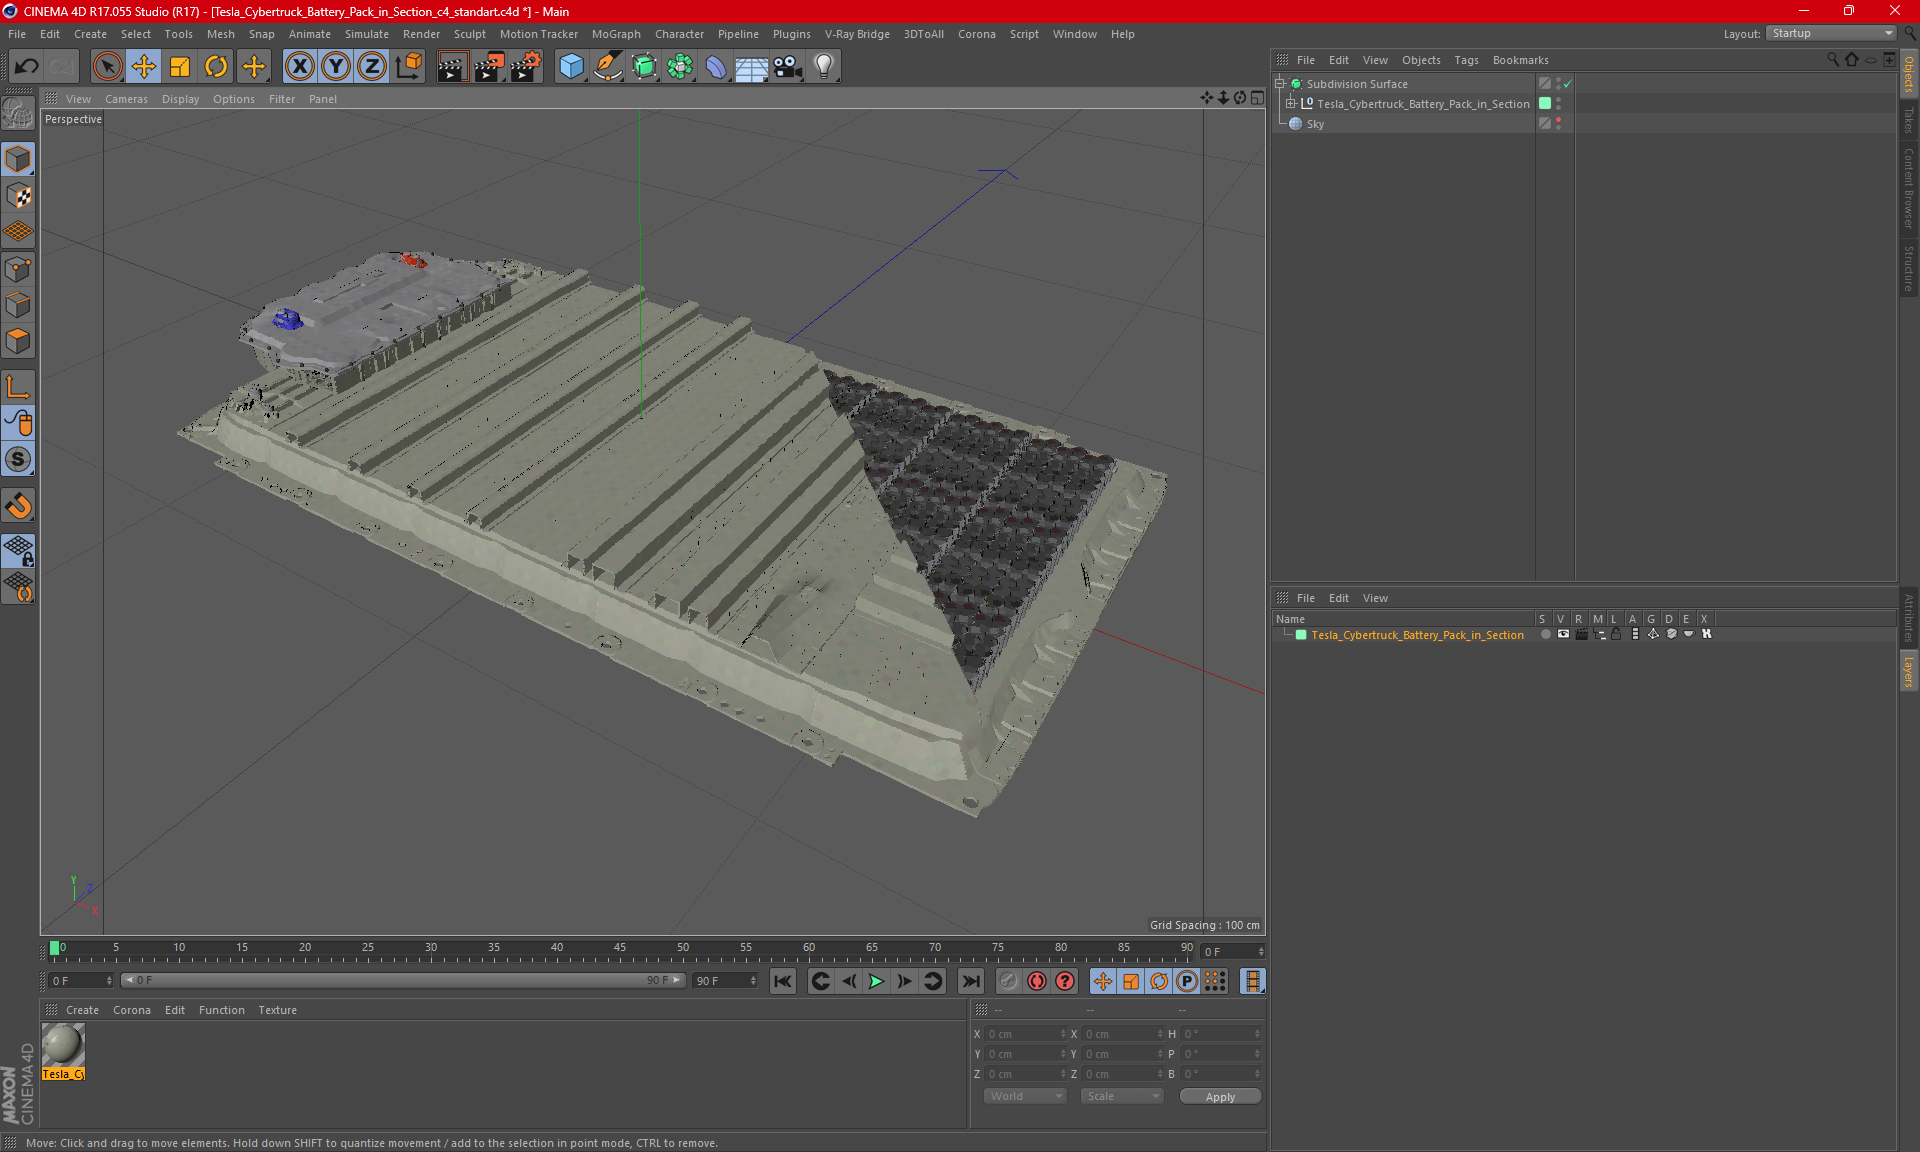The height and width of the screenshot is (1152, 1920).
Task: Go to start of animation
Action: point(783,981)
